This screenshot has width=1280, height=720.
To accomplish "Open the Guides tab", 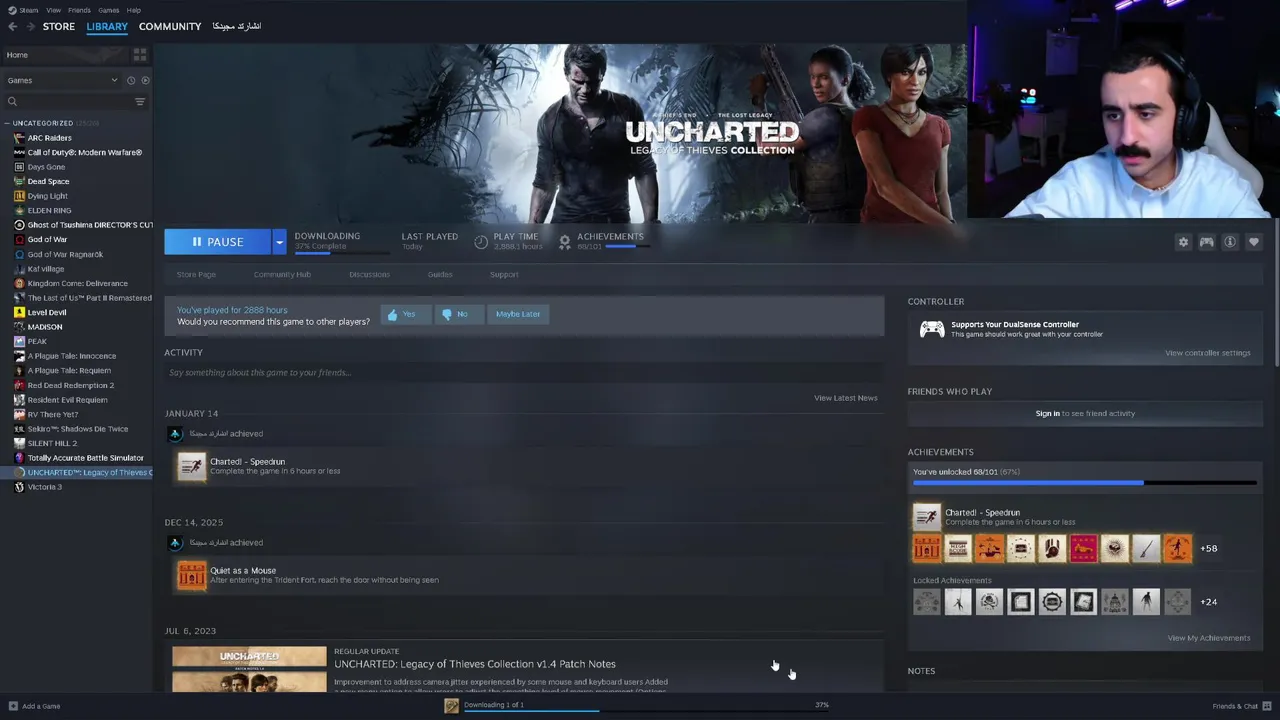I will [440, 274].
